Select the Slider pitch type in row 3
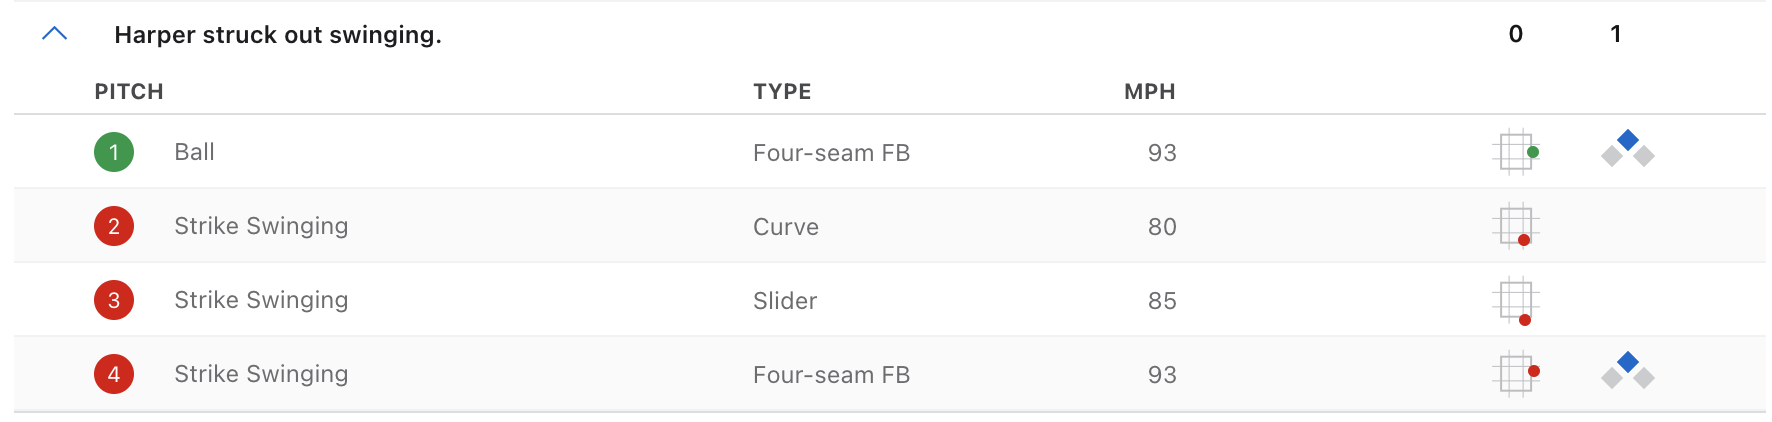The width and height of the screenshot is (1772, 422). point(785,301)
